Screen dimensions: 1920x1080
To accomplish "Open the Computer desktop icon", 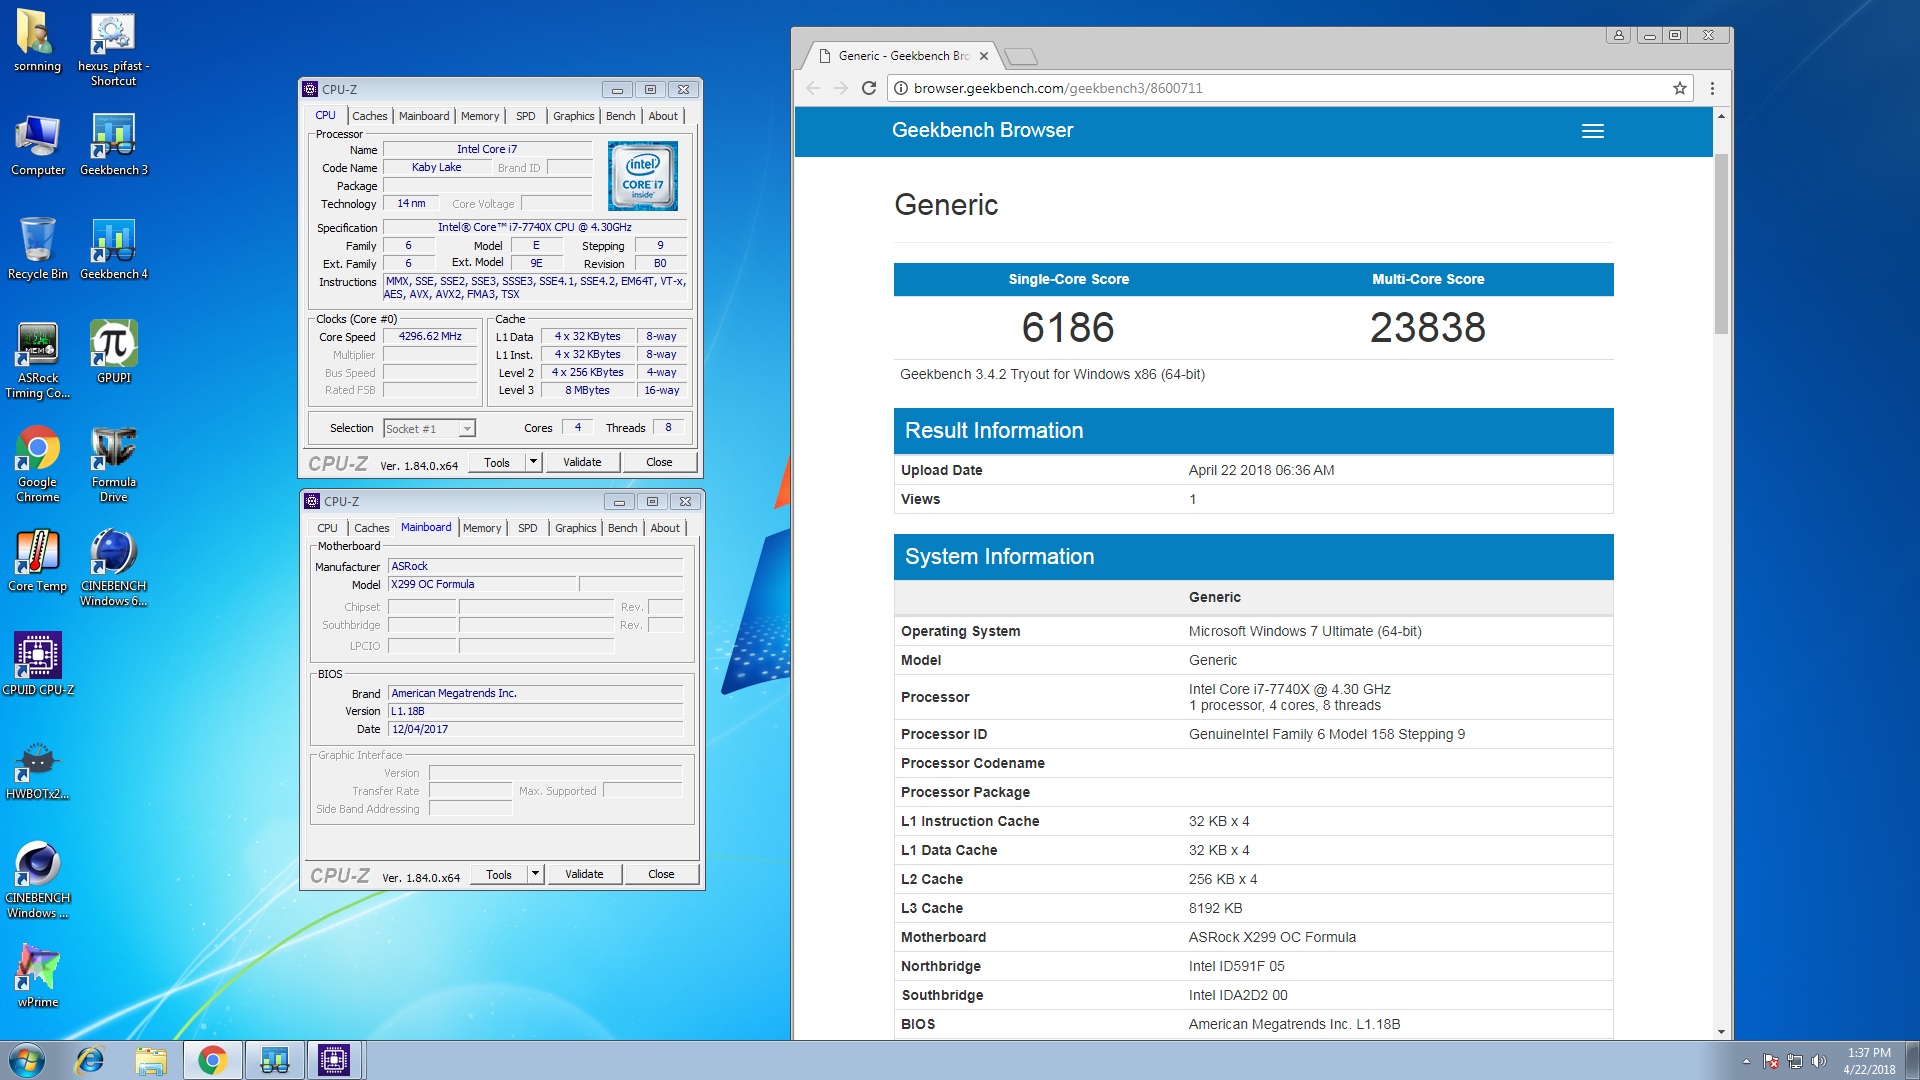I will tap(38, 146).
